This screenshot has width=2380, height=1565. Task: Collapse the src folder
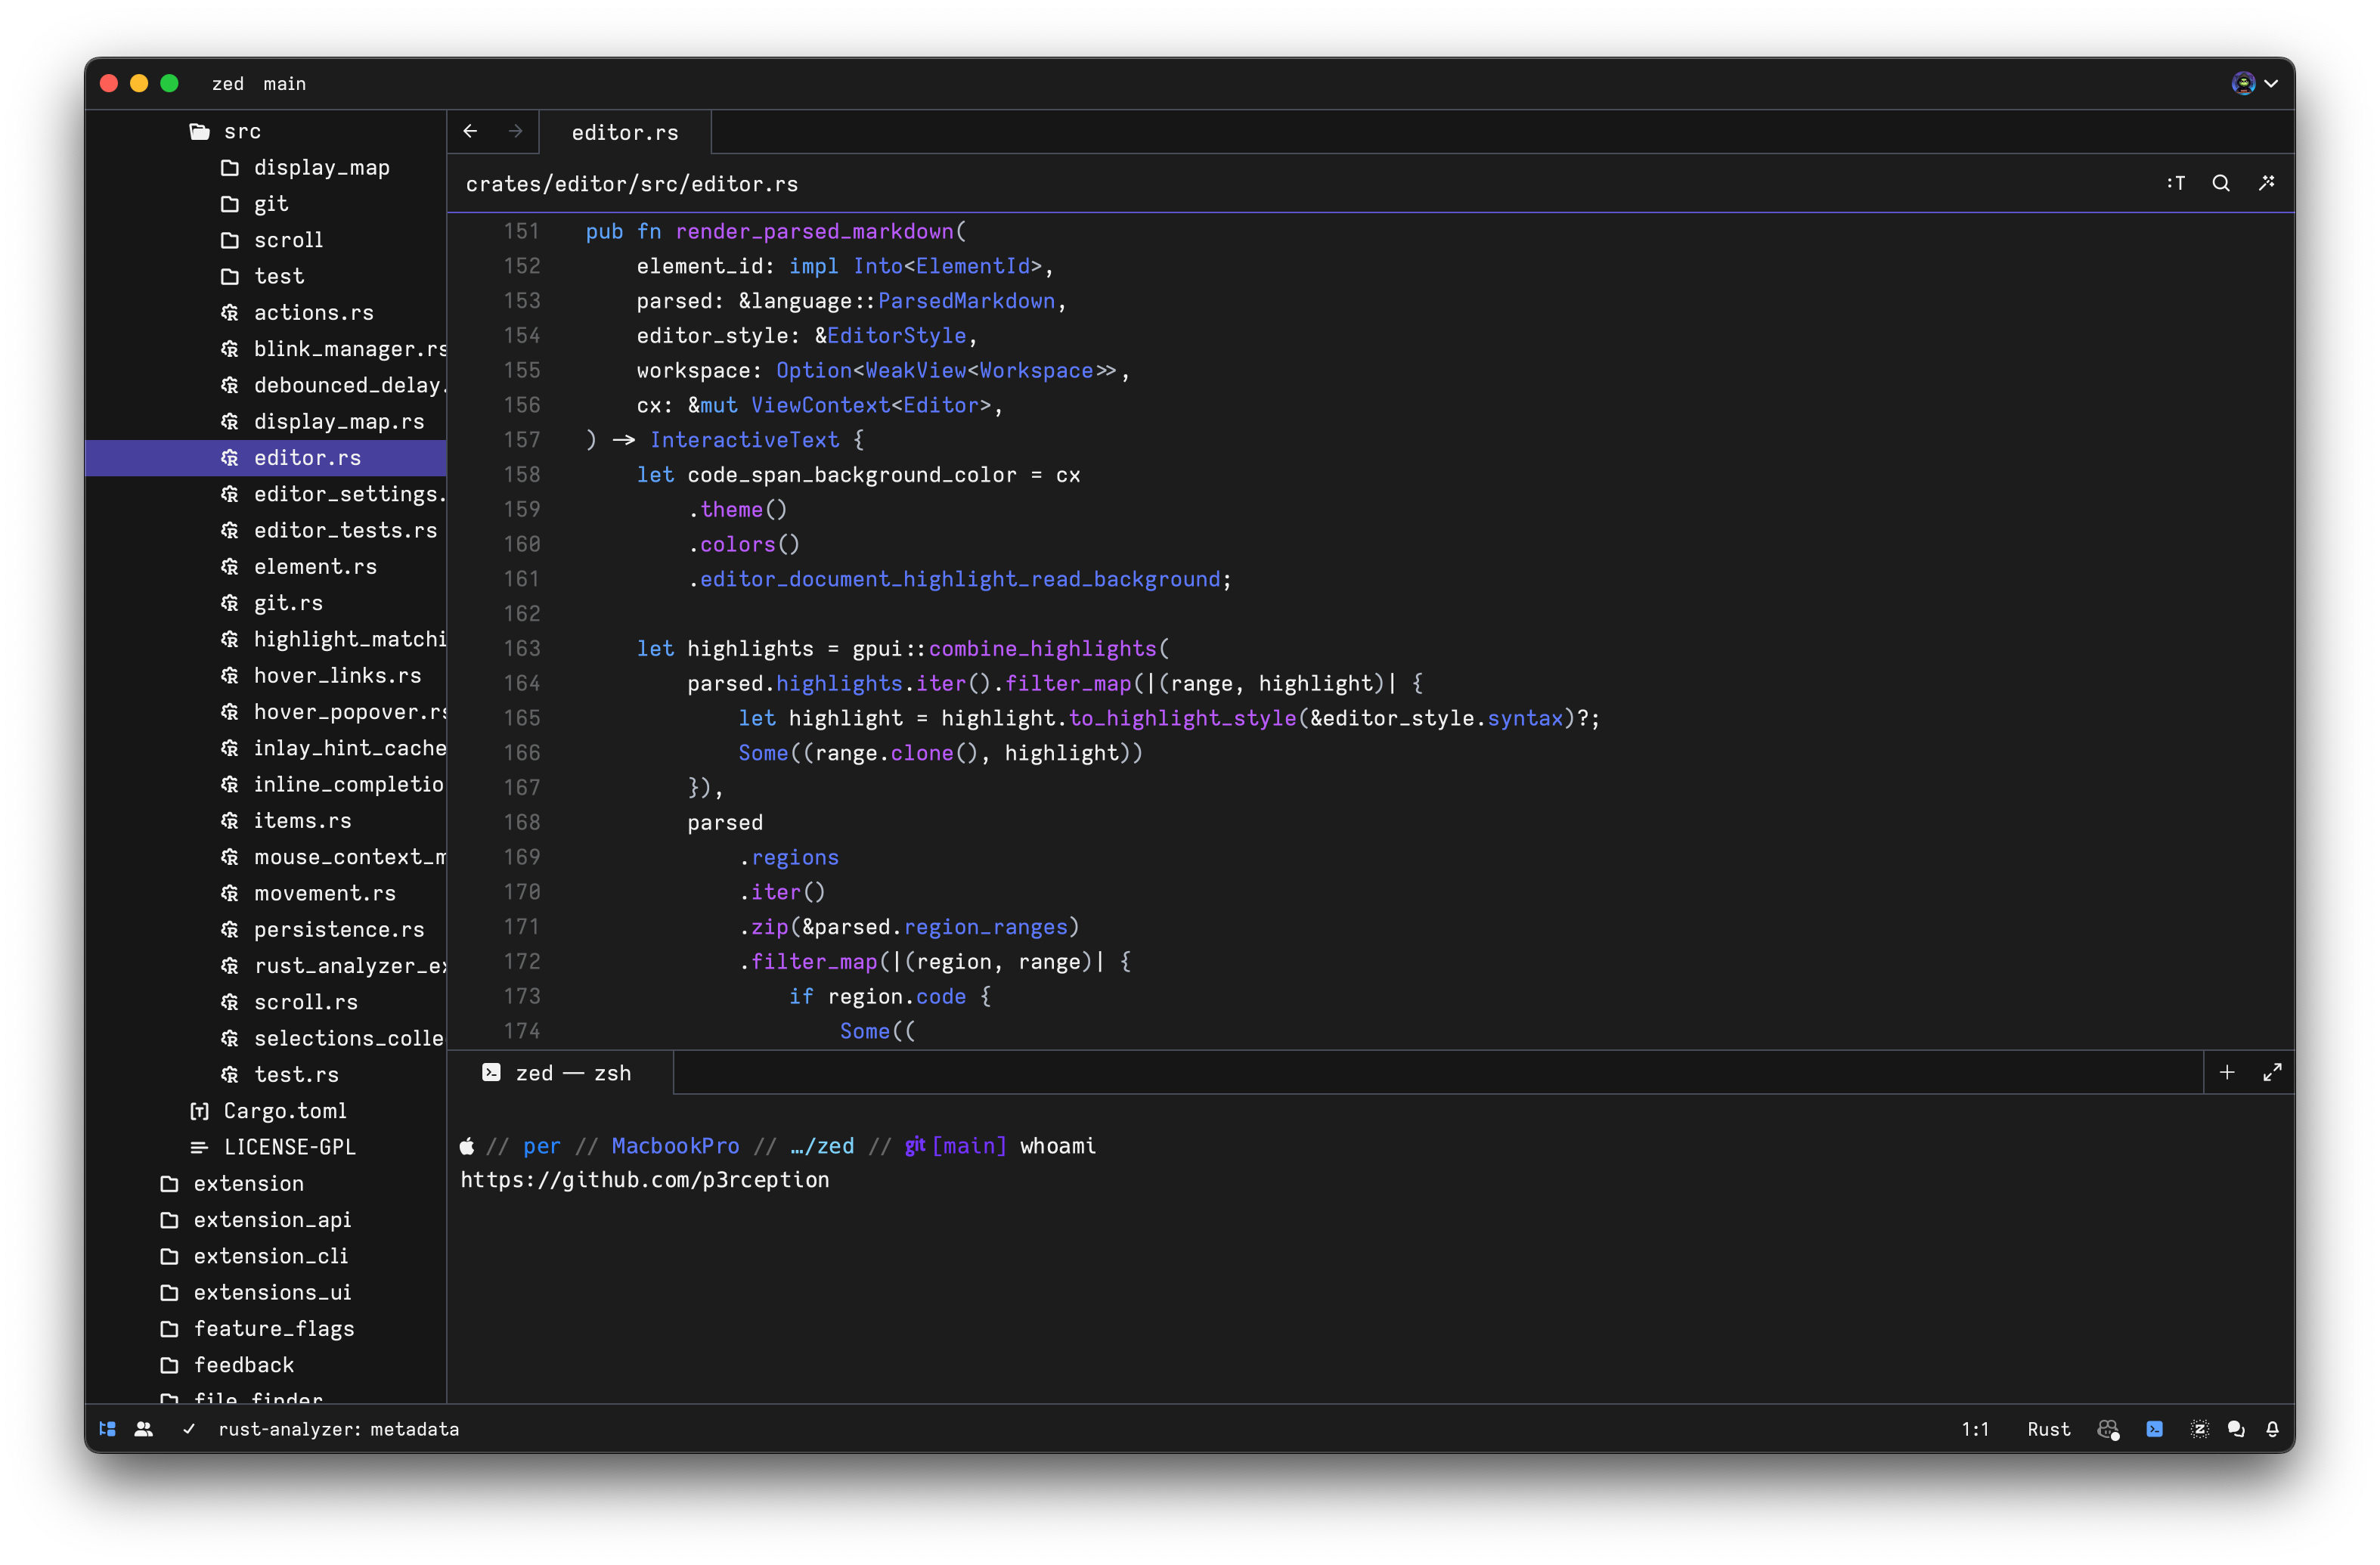241,131
